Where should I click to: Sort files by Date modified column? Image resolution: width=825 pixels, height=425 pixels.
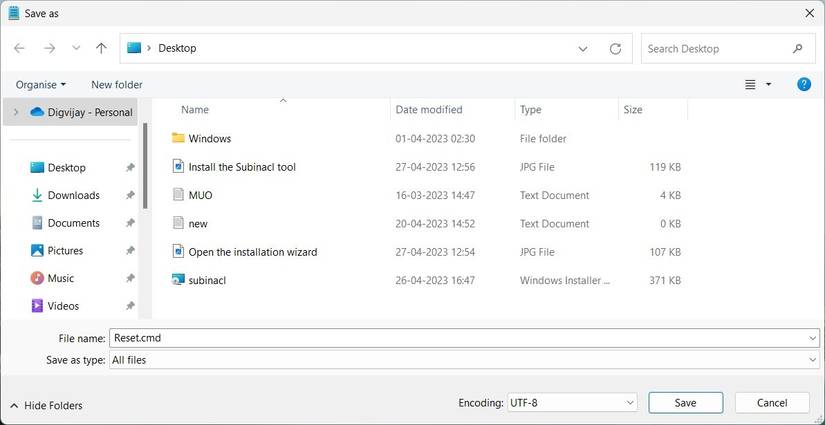[429, 109]
